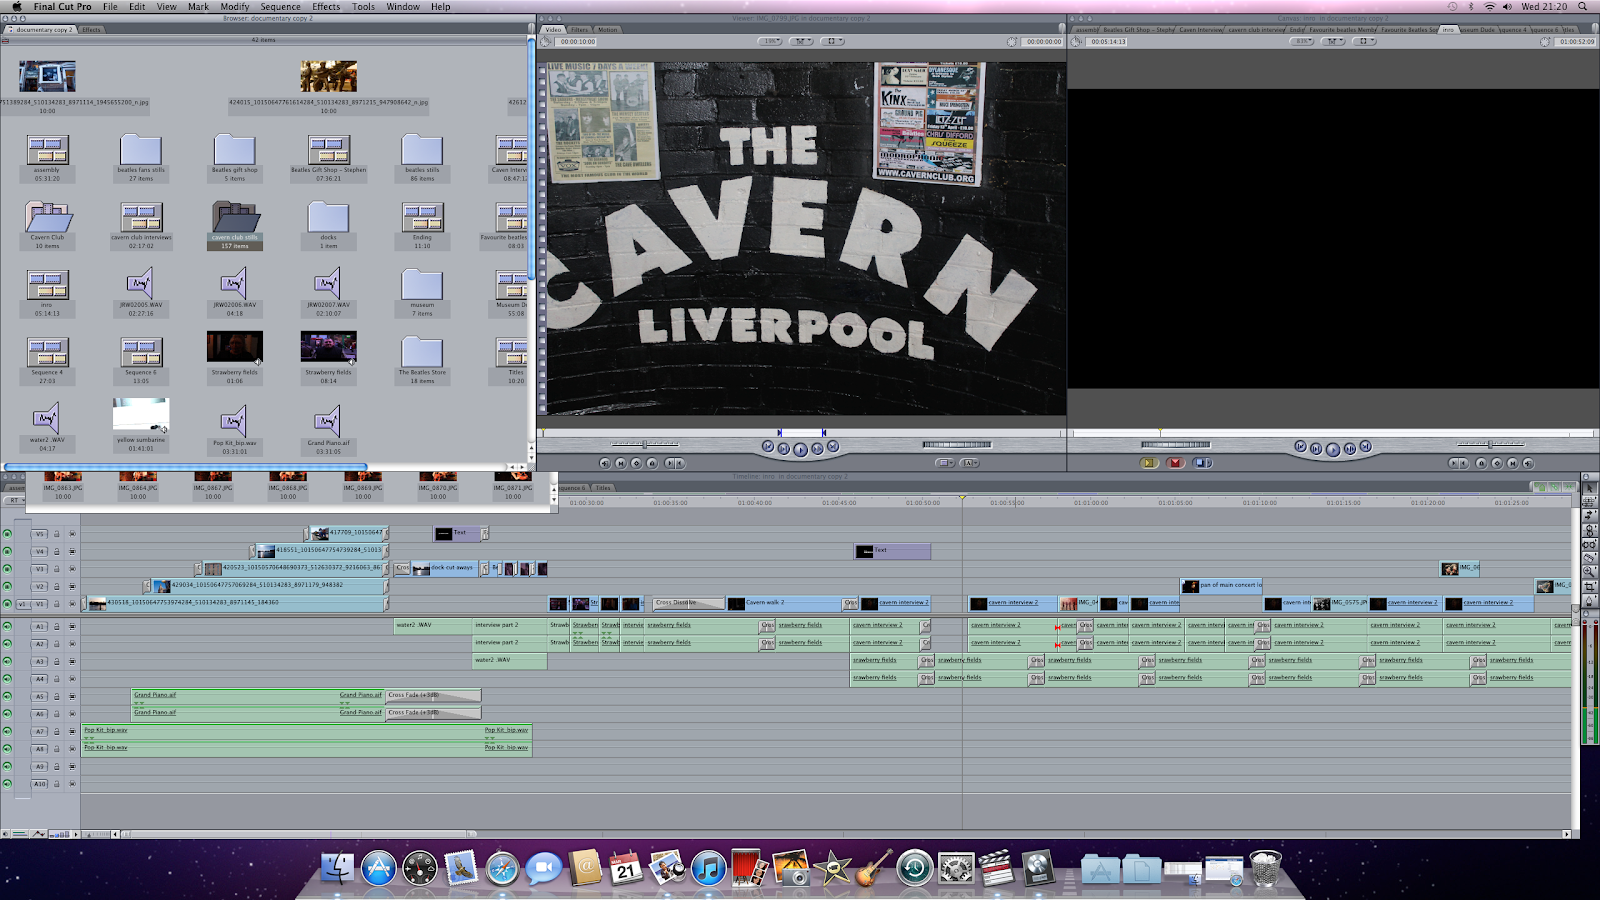Viewport: 1600px width, 900px height.
Task: Play the clip in the Viewer window
Action: [800, 449]
